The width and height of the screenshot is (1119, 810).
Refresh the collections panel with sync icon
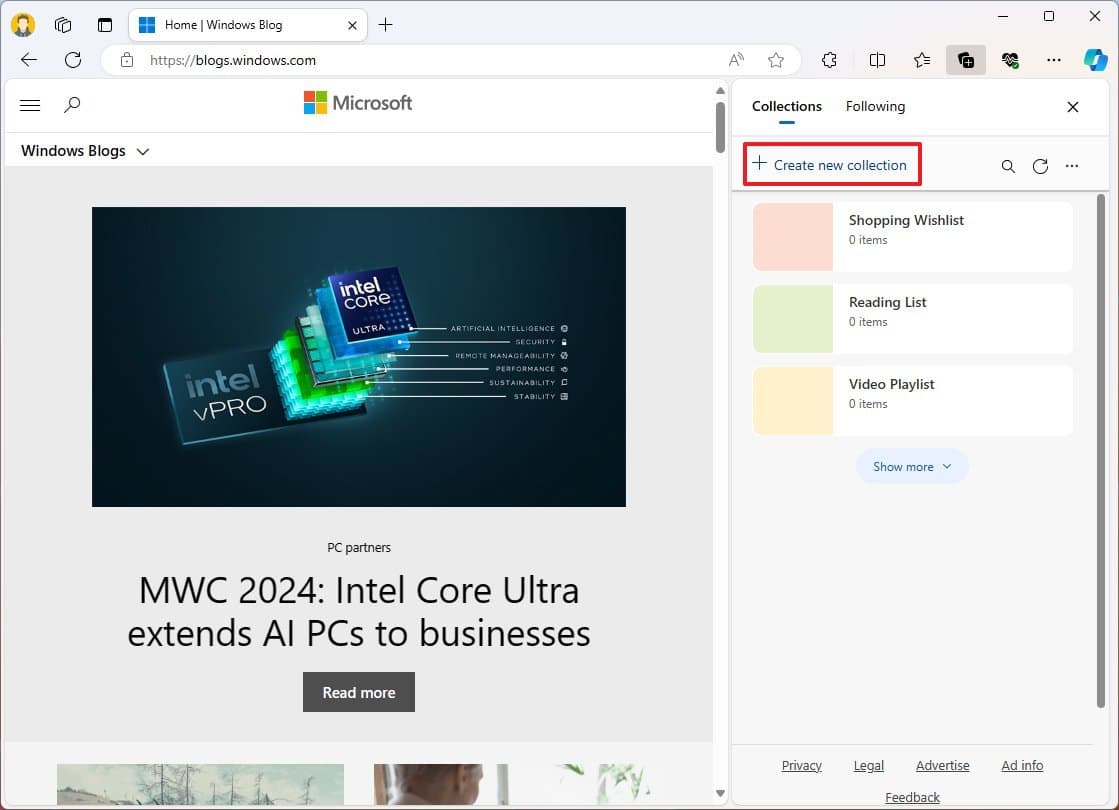pyautogui.click(x=1040, y=166)
